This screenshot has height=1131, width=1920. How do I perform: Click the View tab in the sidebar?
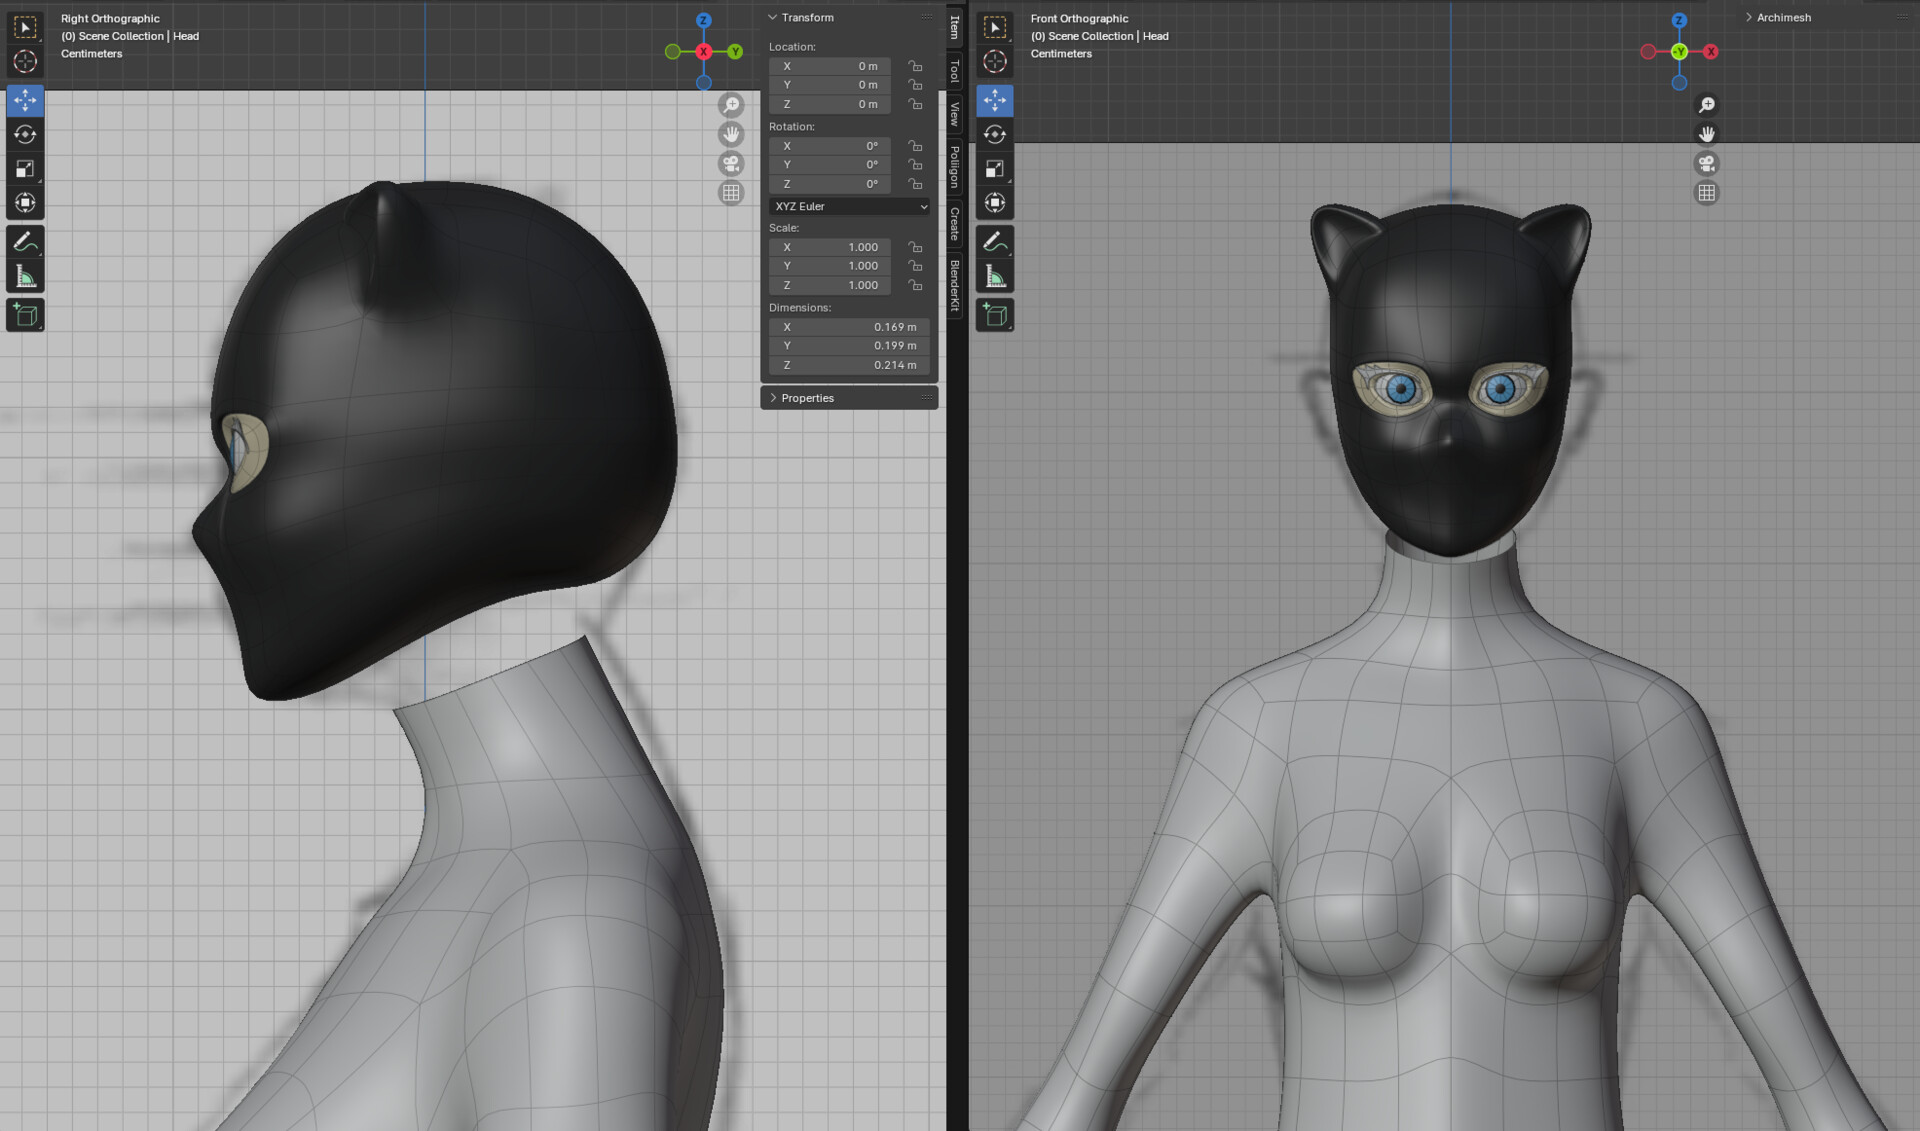954,114
